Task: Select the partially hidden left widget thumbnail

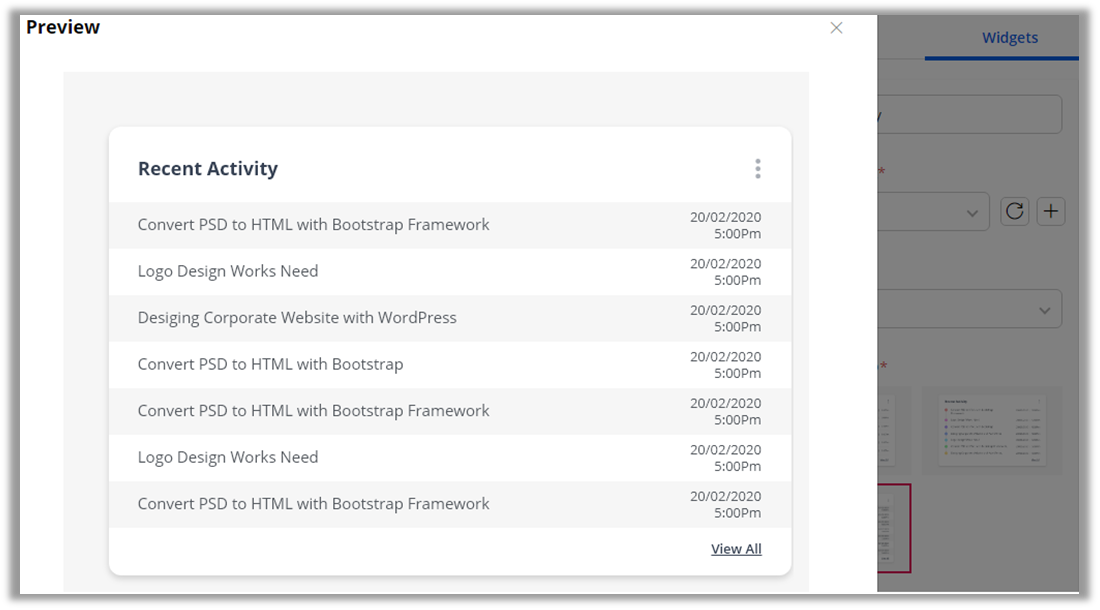Action: click(884, 429)
